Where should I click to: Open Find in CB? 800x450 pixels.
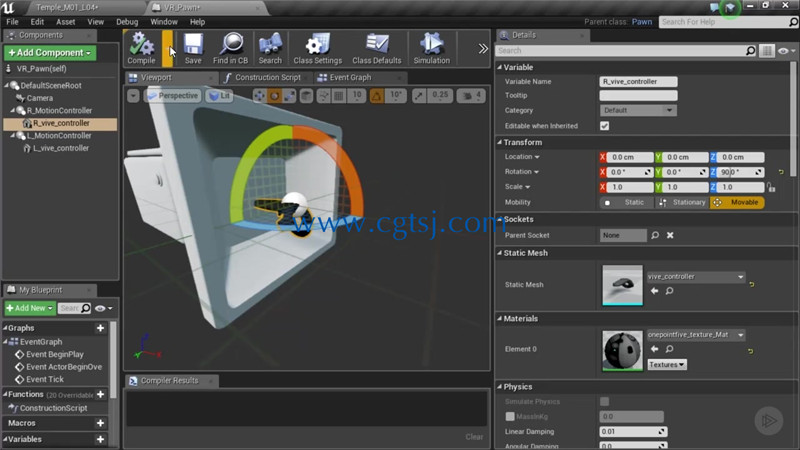[x=231, y=48]
